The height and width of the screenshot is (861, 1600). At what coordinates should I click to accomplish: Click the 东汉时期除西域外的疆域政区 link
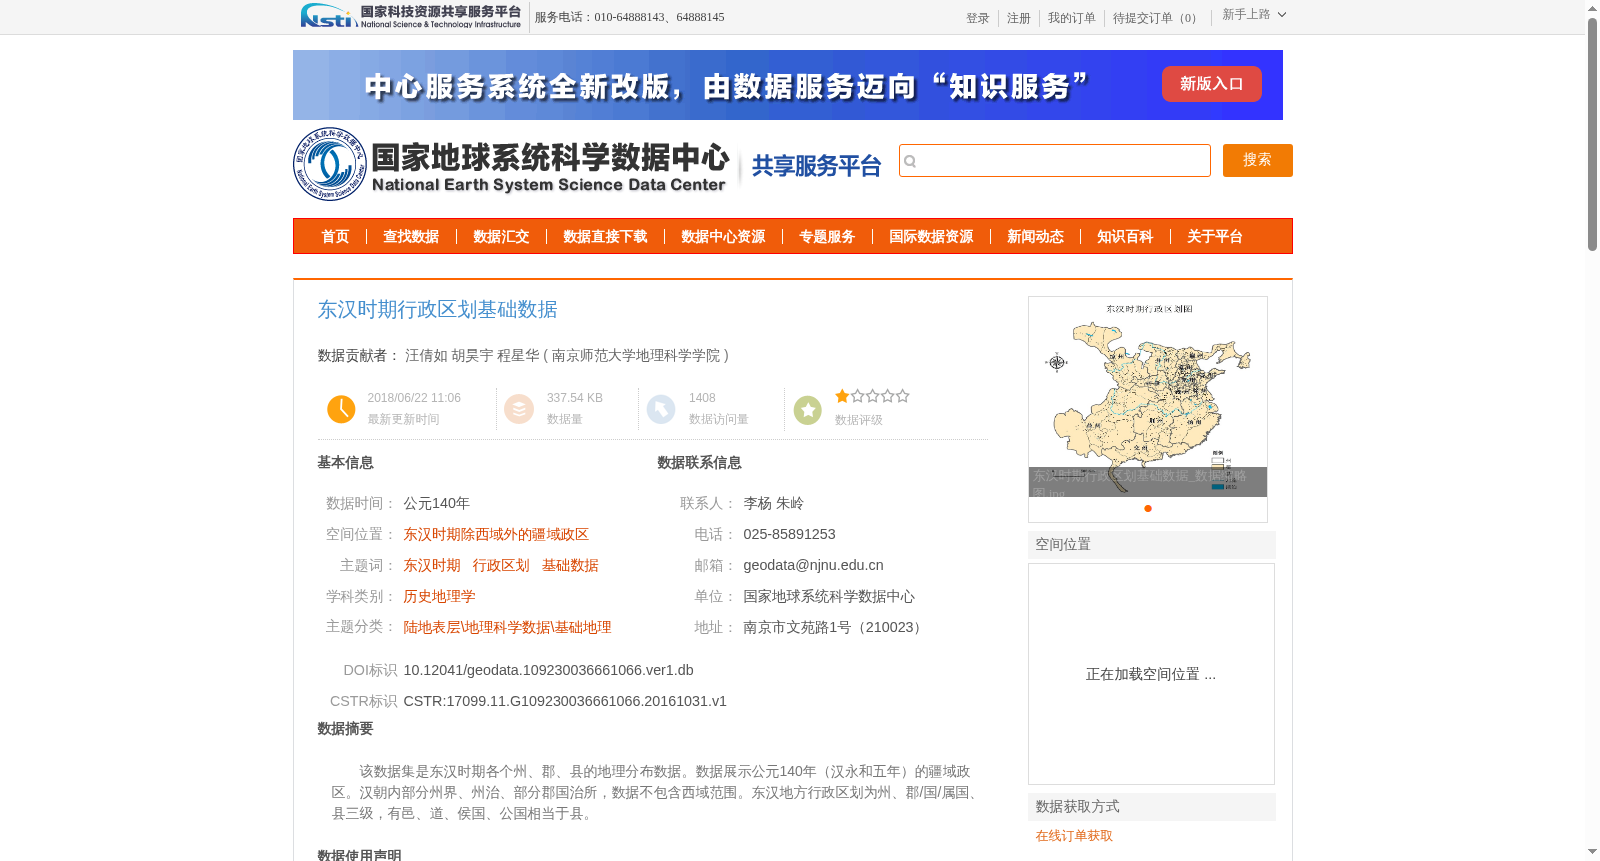coord(496,535)
